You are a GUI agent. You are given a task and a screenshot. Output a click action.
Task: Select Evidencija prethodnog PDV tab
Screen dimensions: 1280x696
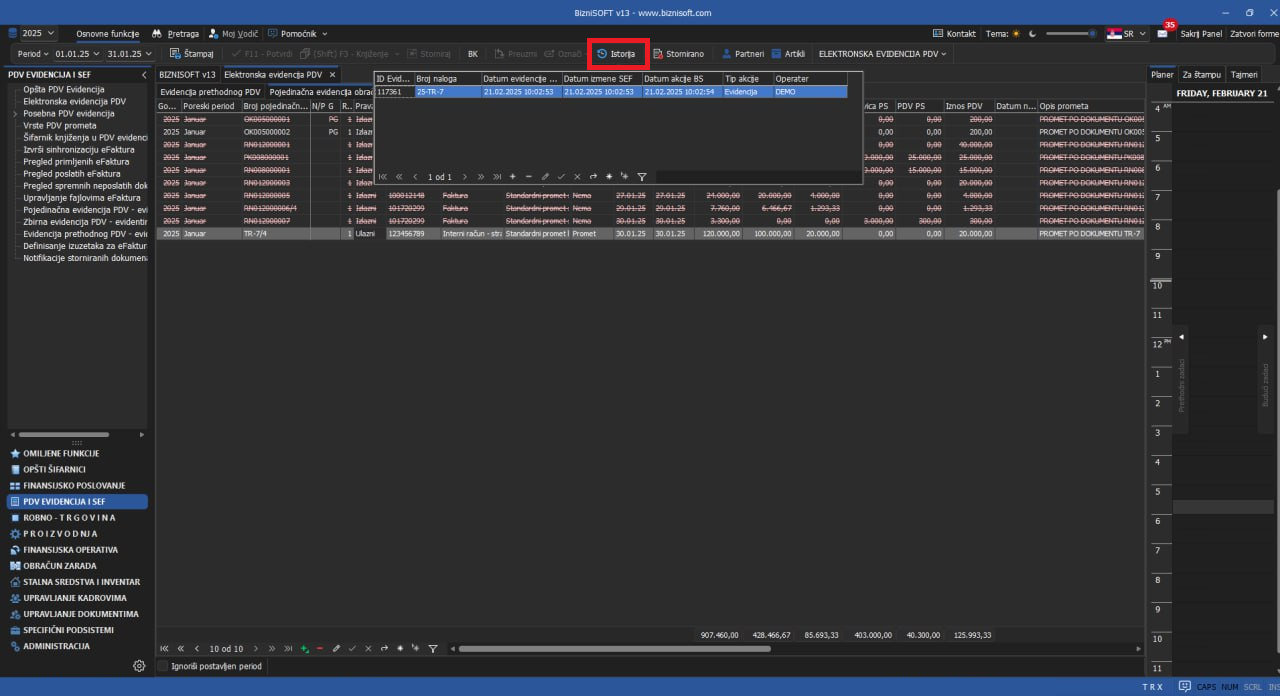210,92
